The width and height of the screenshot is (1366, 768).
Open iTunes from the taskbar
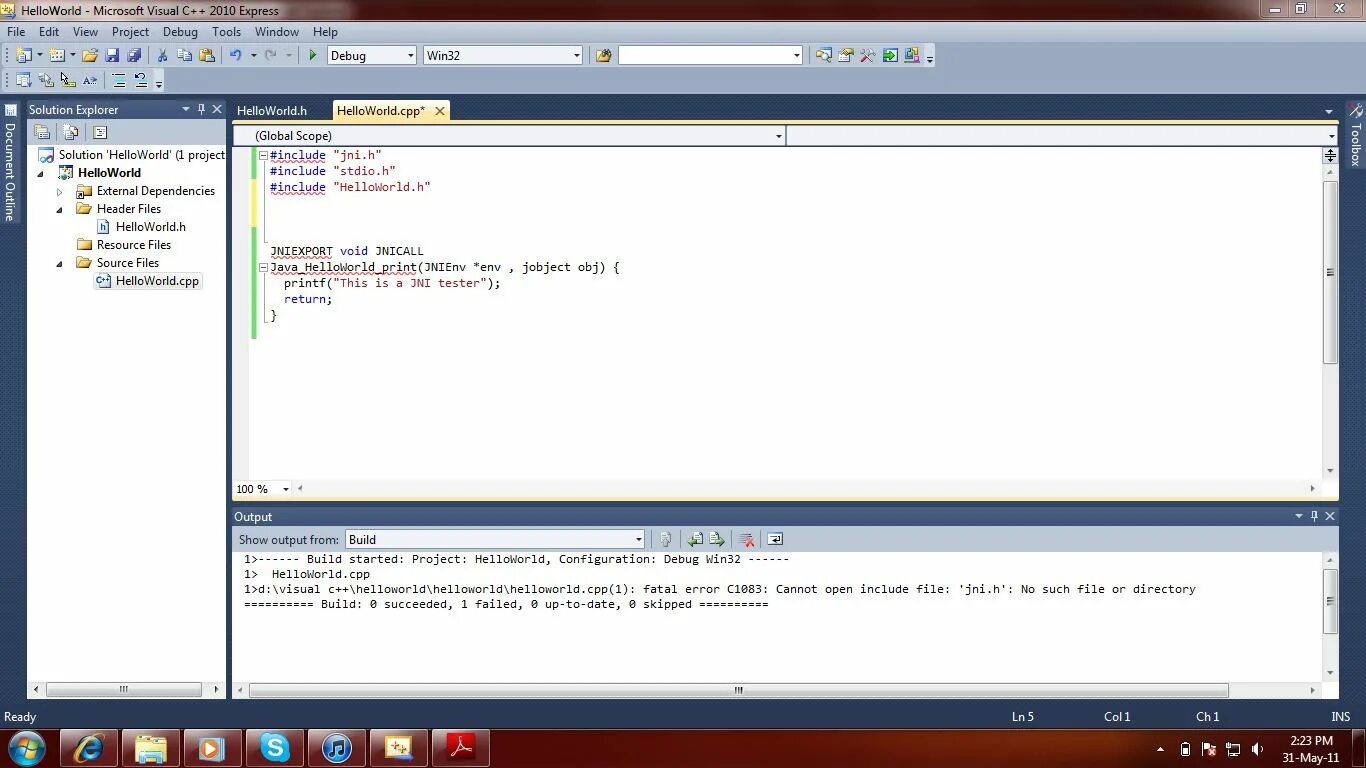(336, 748)
